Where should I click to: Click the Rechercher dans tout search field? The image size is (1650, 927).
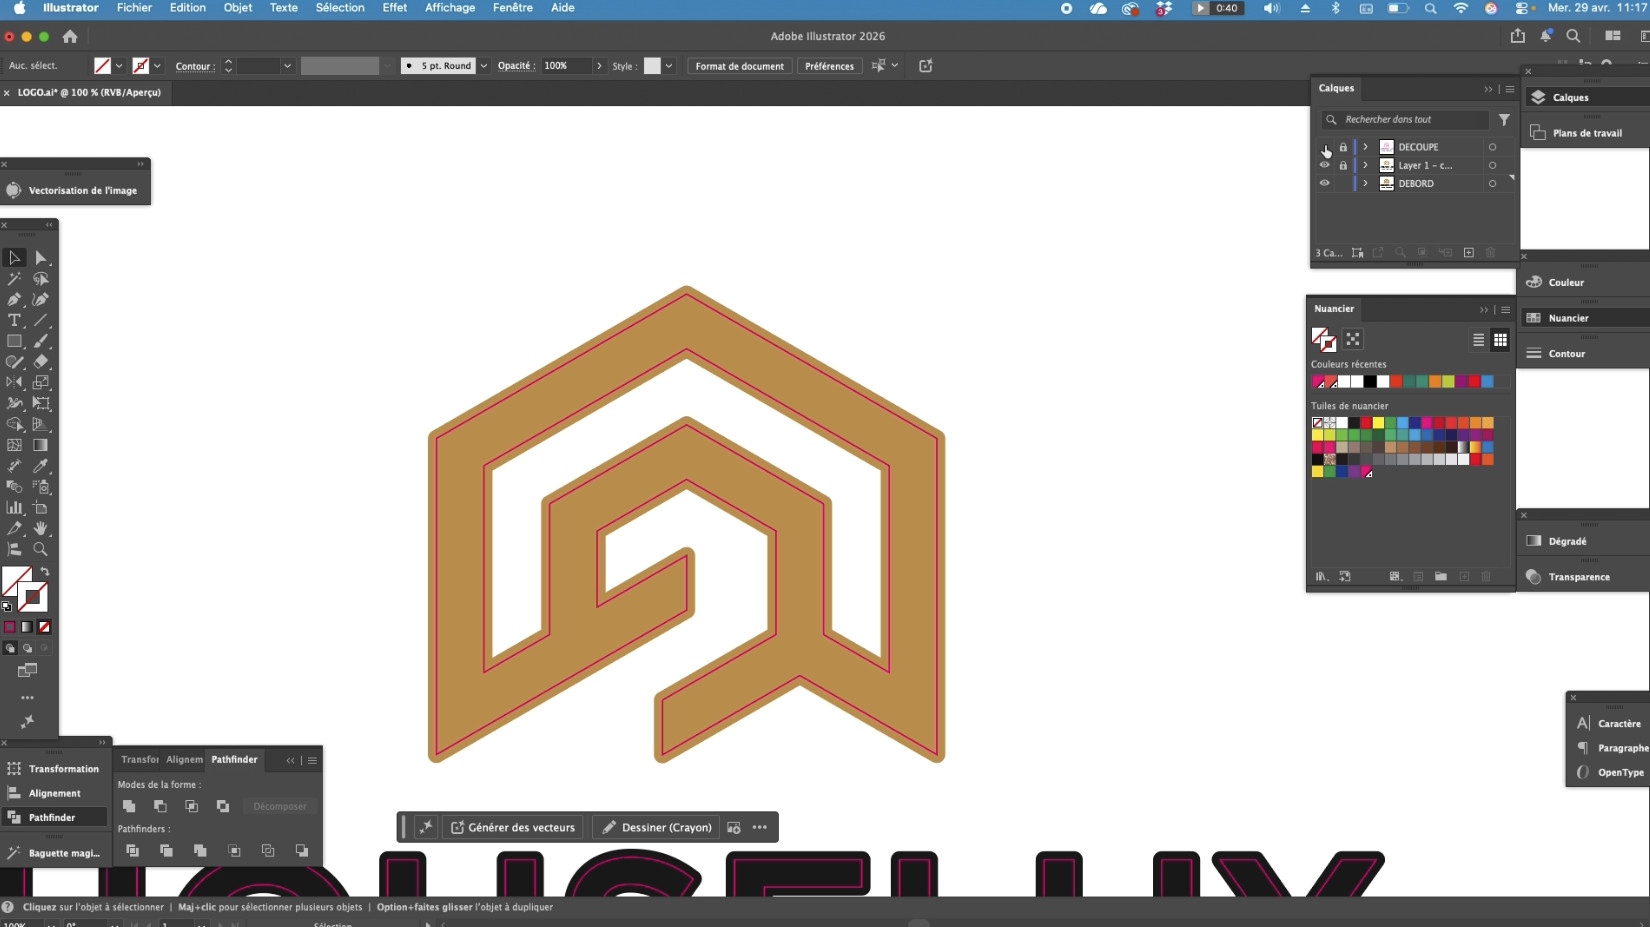[1410, 120]
